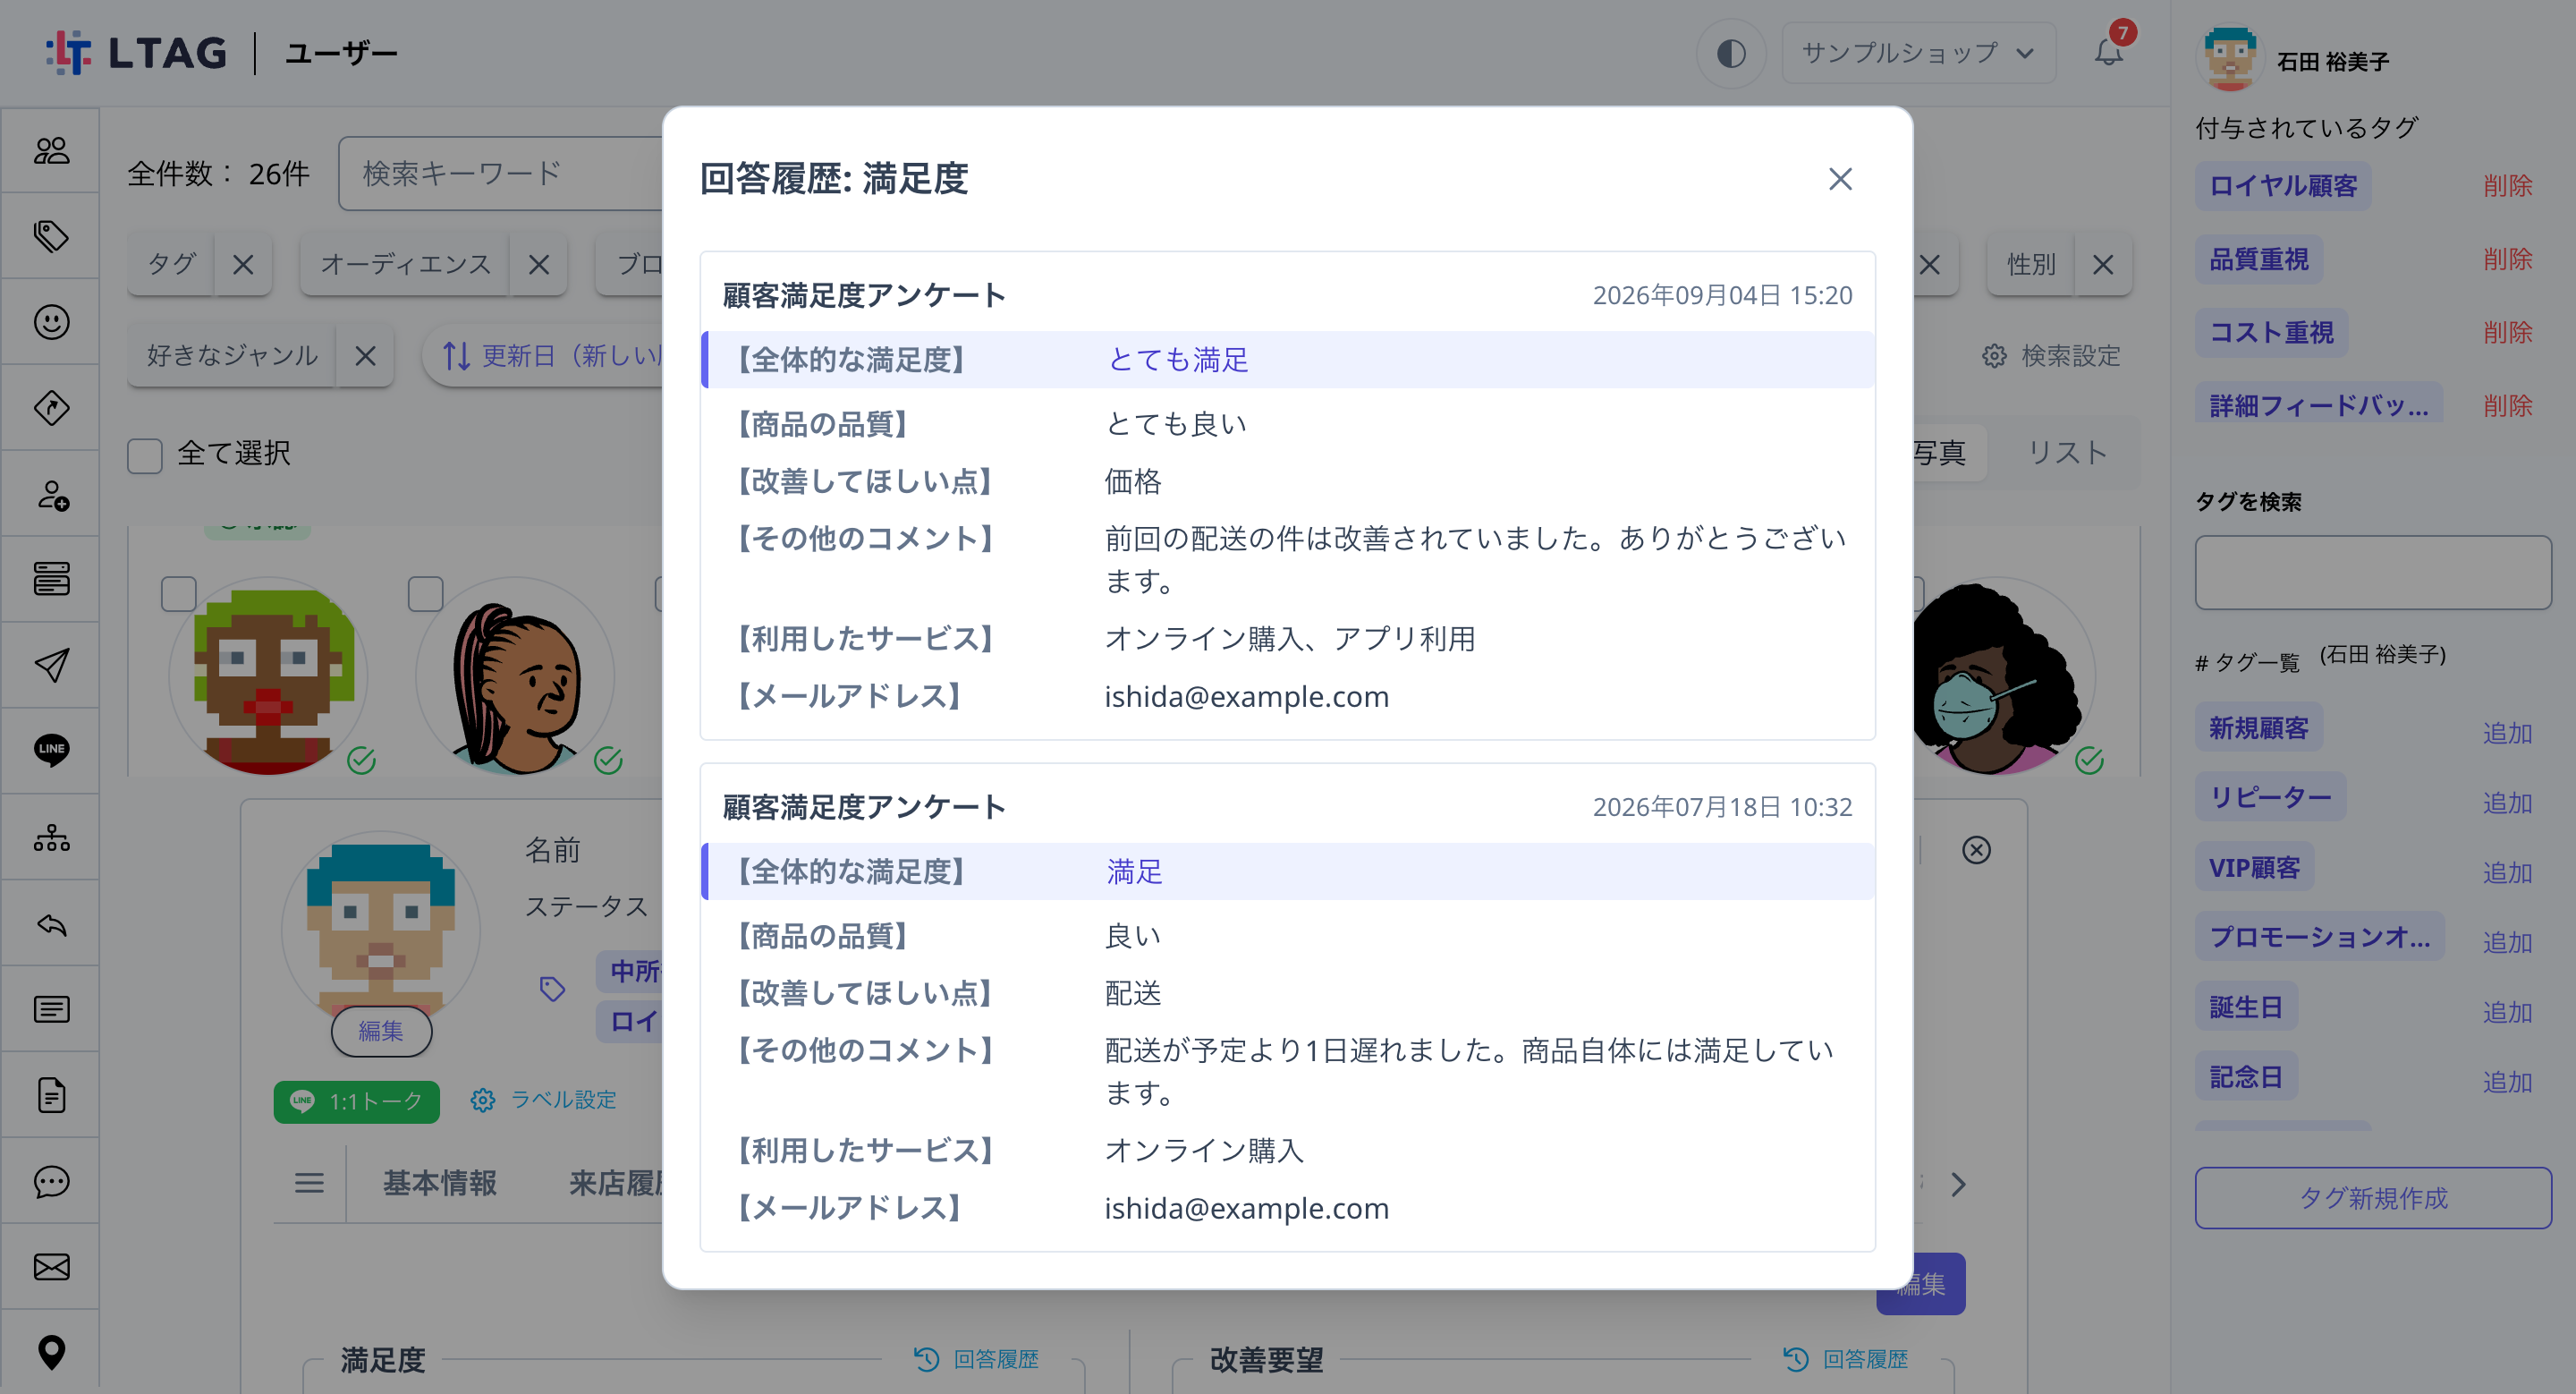Add the 記念日 tag
This screenshot has width=2576, height=1394.
click(2508, 1082)
